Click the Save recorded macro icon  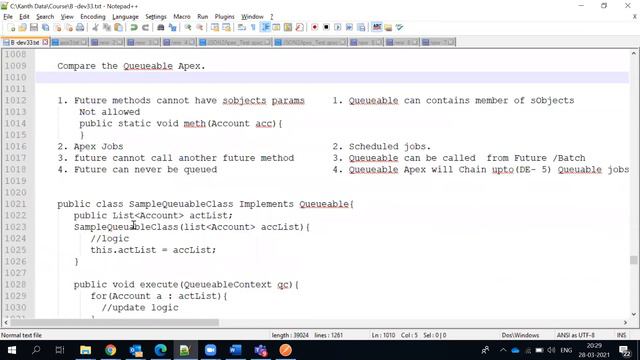click(361, 27)
